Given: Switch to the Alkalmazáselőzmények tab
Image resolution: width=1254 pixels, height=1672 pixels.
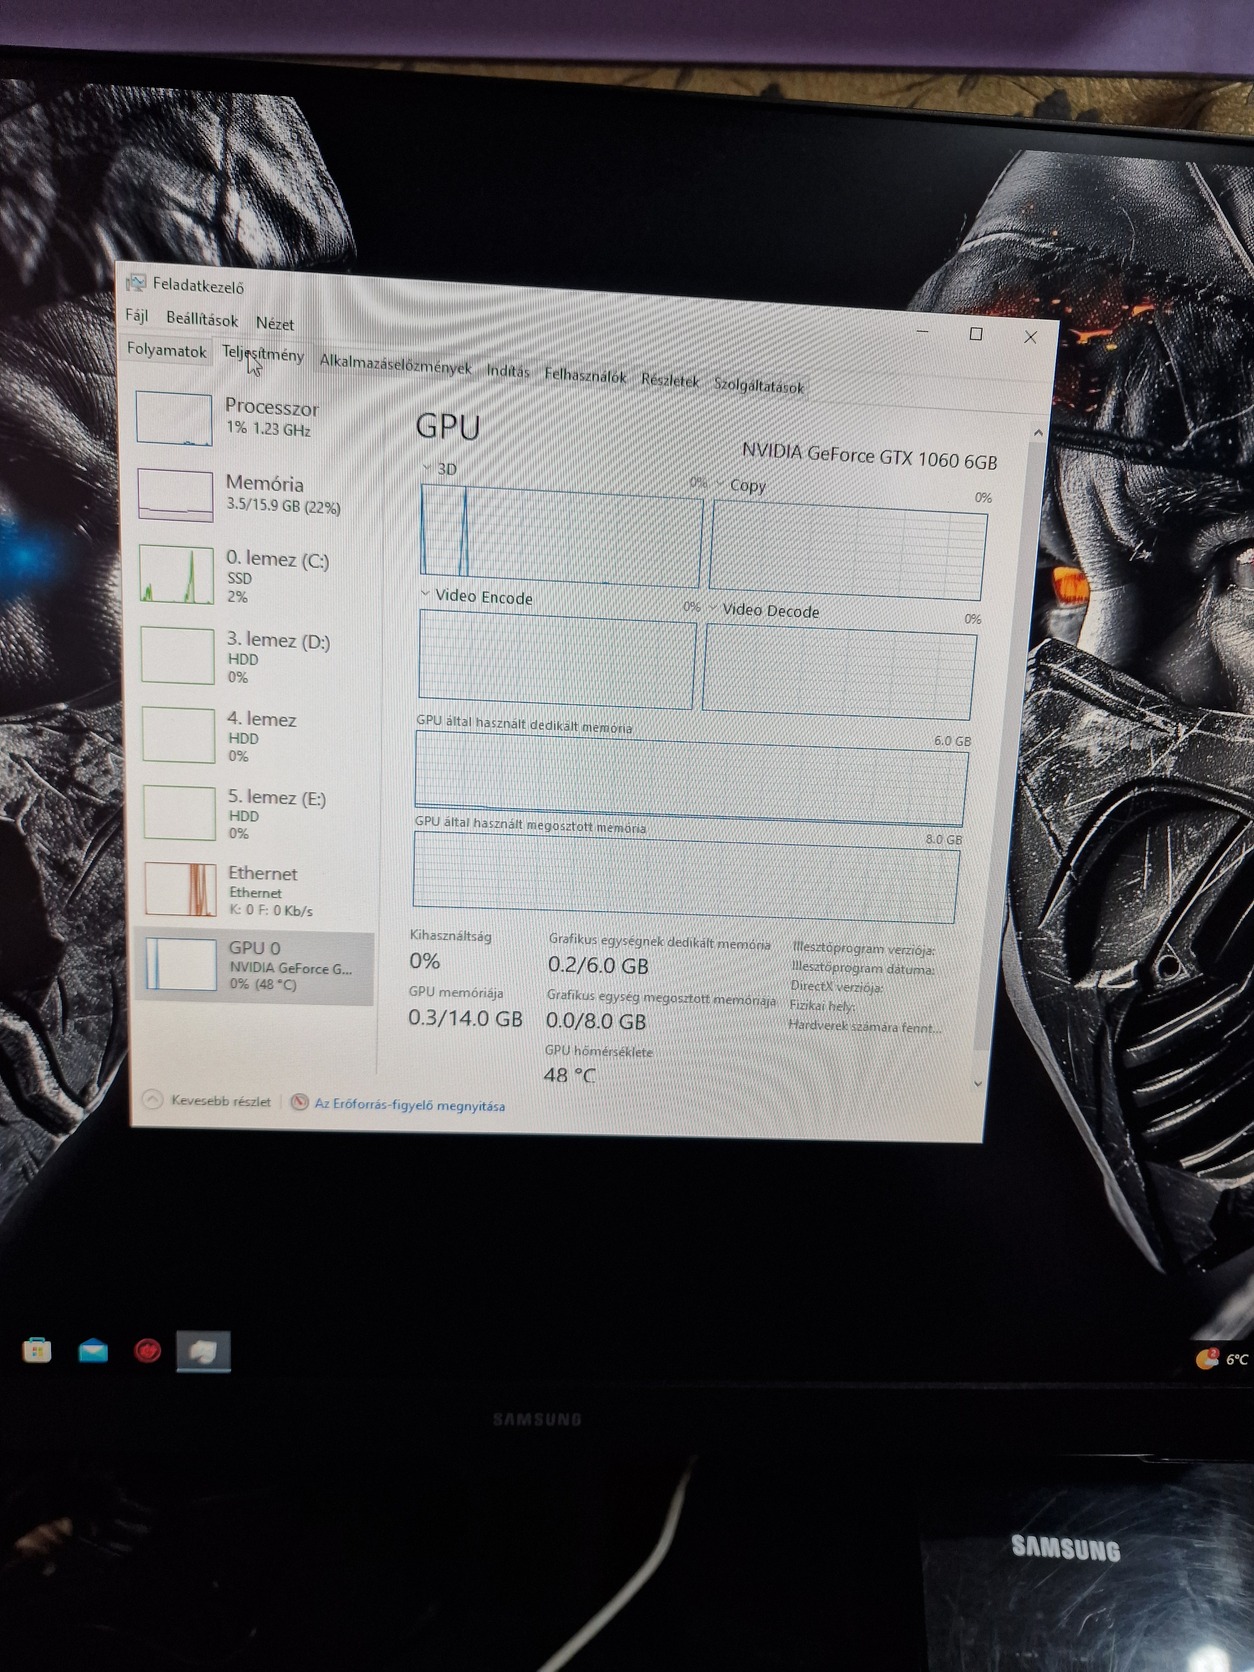Looking at the screenshot, I should click(395, 364).
